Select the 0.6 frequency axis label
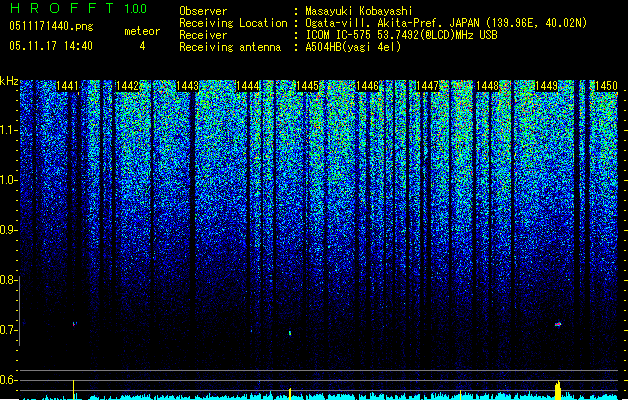629x400 pixels. pos(8,380)
